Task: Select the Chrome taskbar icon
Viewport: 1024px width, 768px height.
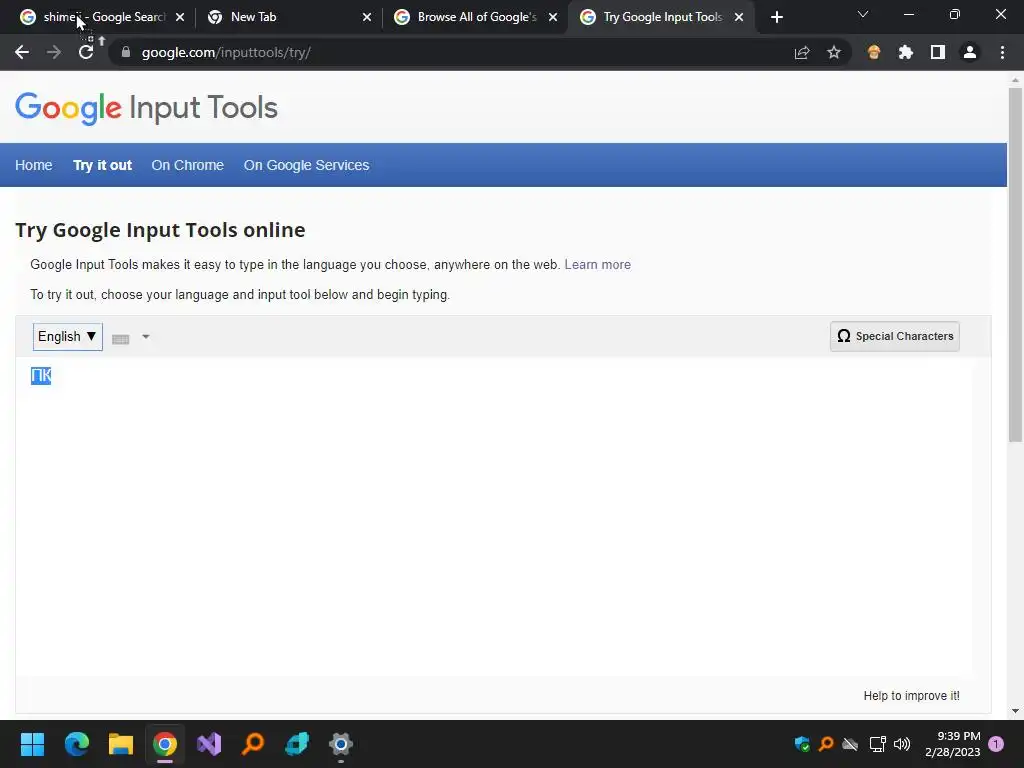Action: point(165,744)
